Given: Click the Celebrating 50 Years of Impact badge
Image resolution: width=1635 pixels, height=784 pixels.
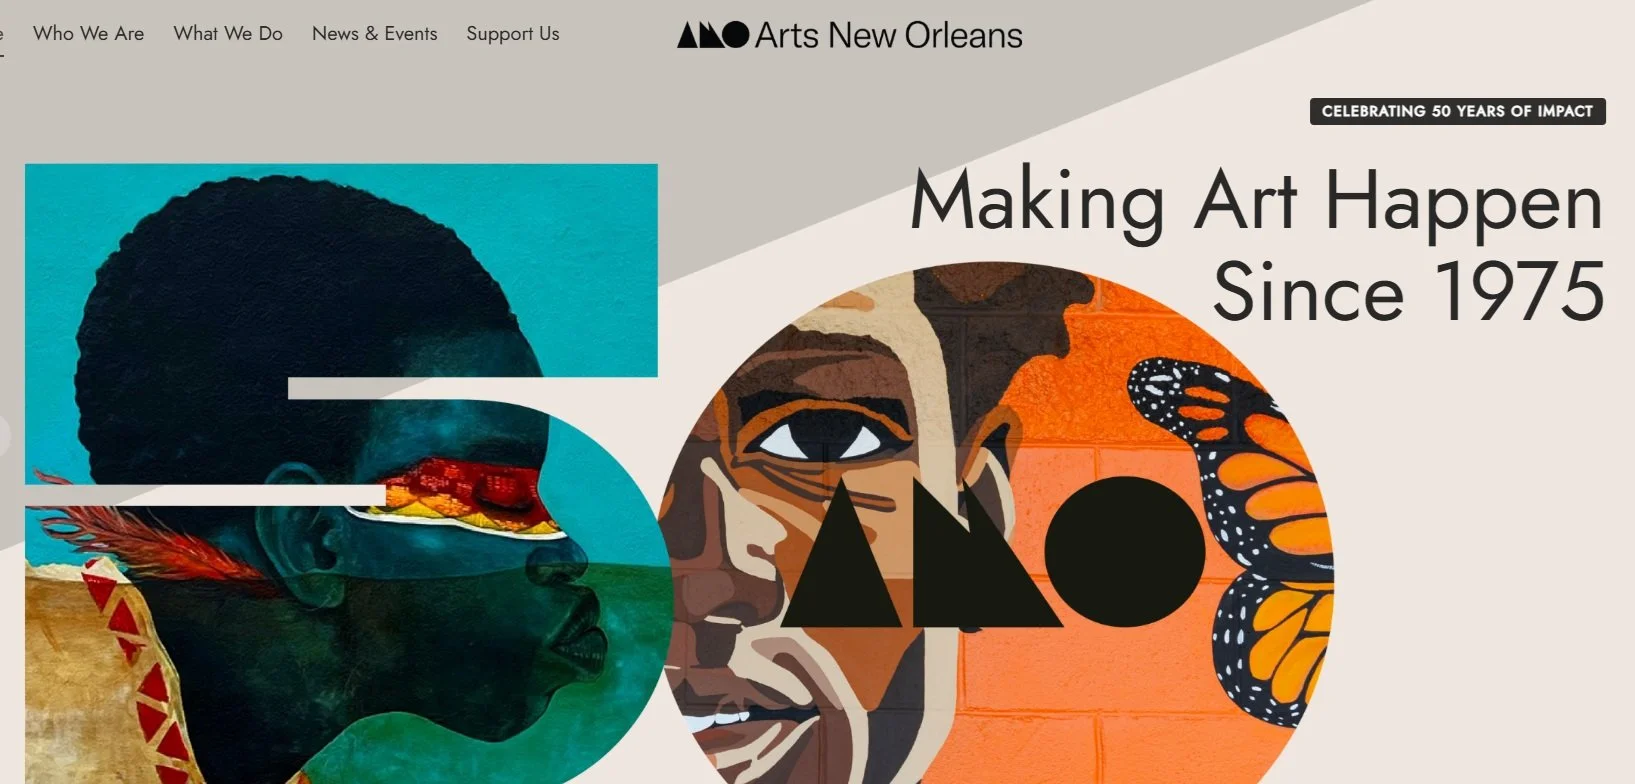Looking at the screenshot, I should click(x=1457, y=111).
